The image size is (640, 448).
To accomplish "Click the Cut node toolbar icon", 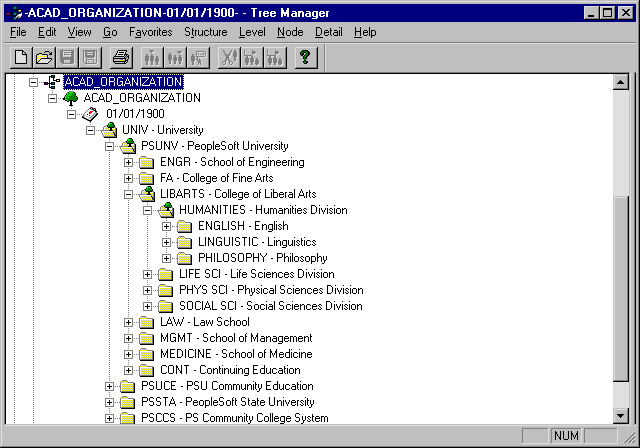I will click(229, 57).
